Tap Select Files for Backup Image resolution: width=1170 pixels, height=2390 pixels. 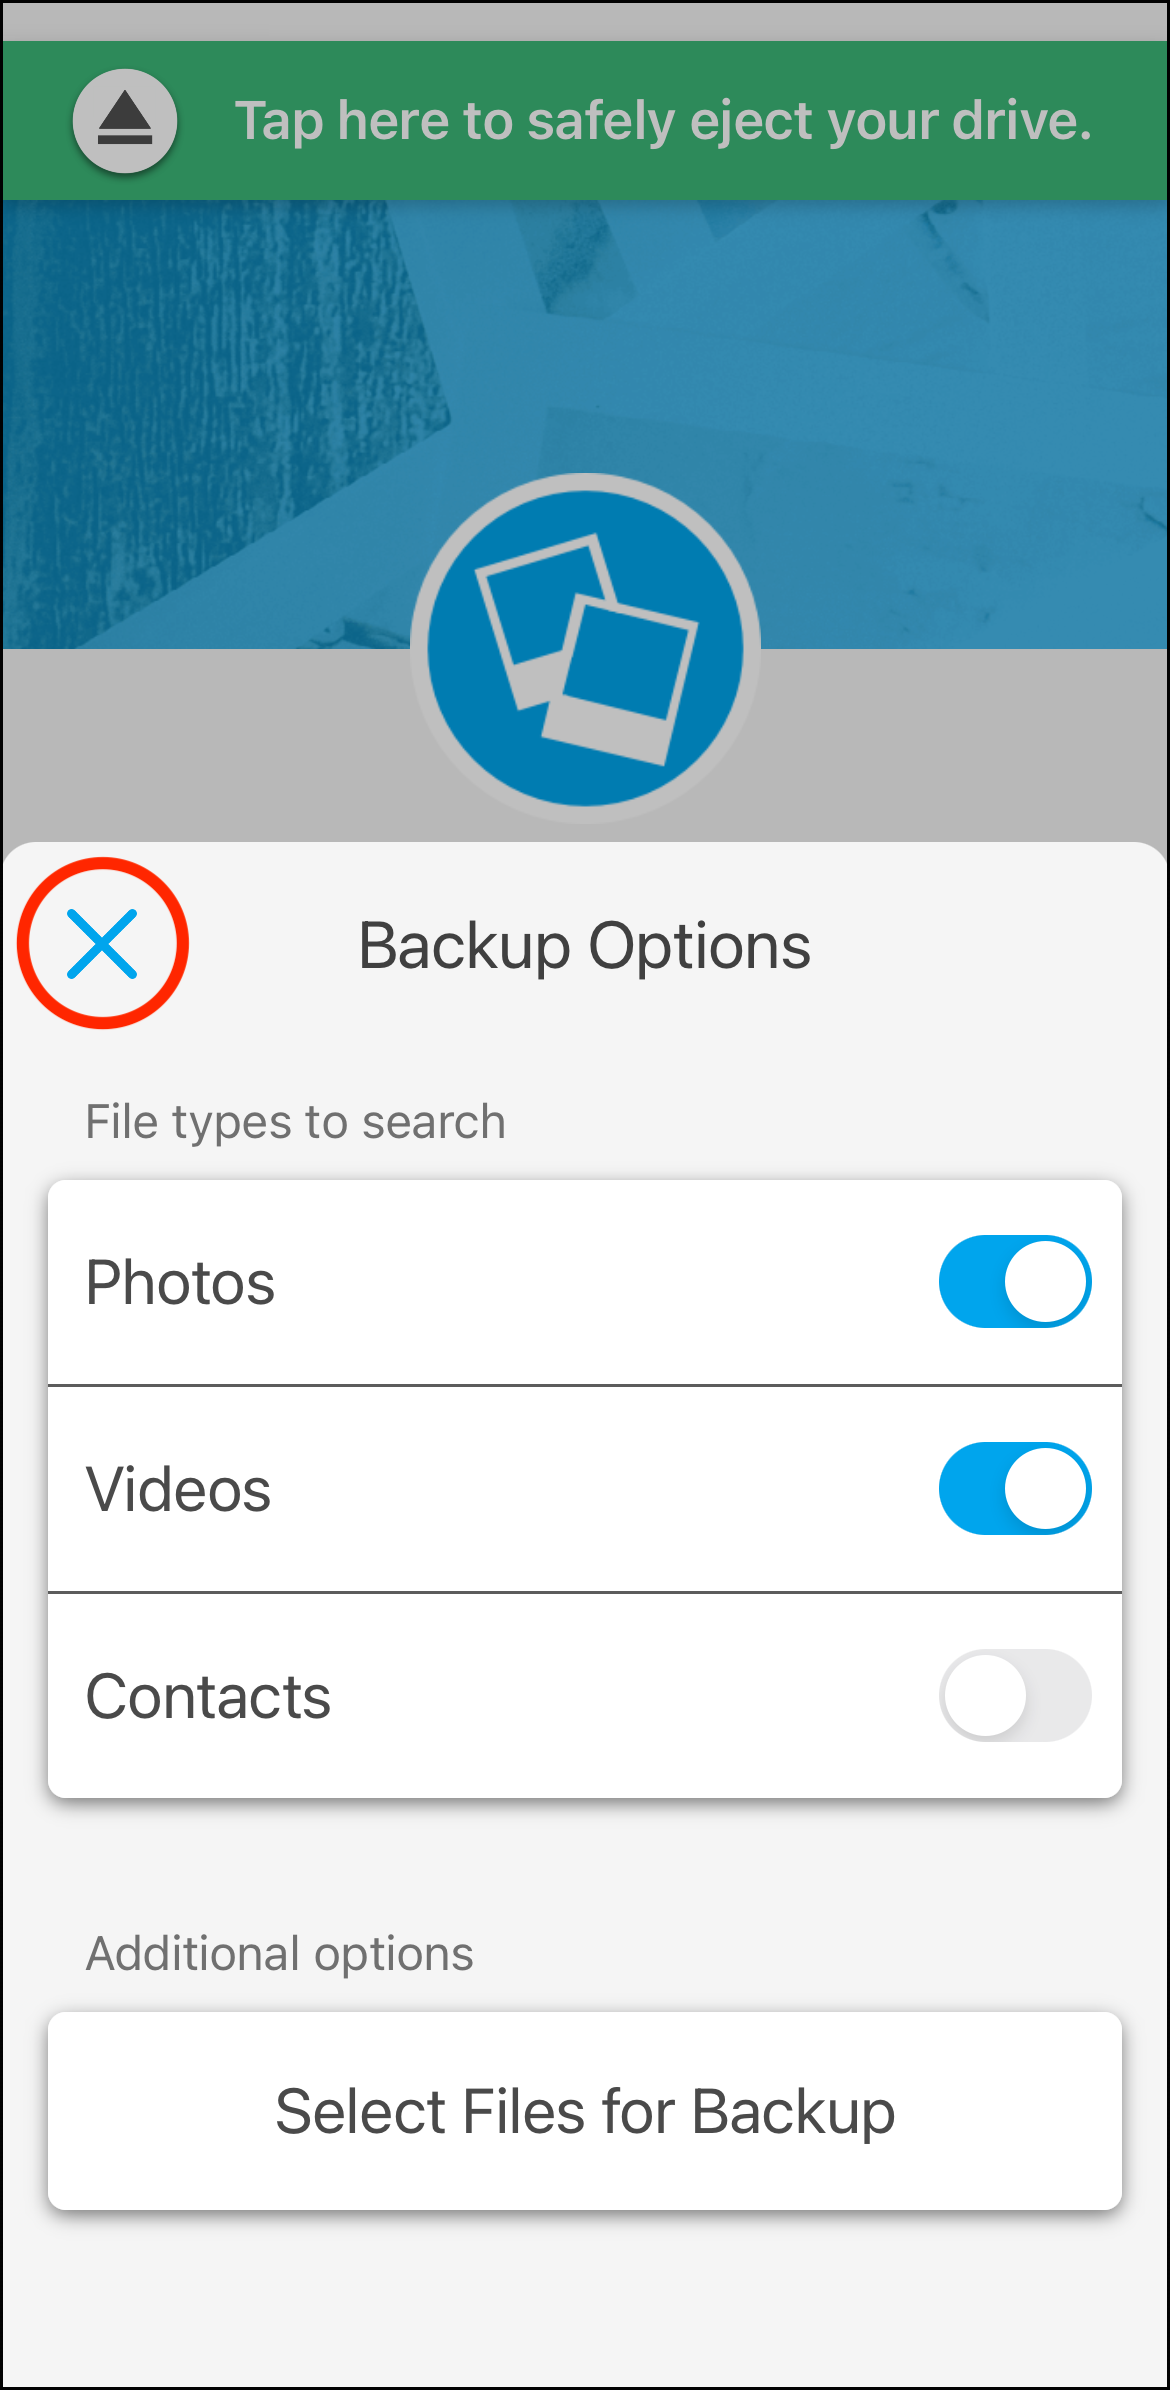click(x=585, y=2110)
